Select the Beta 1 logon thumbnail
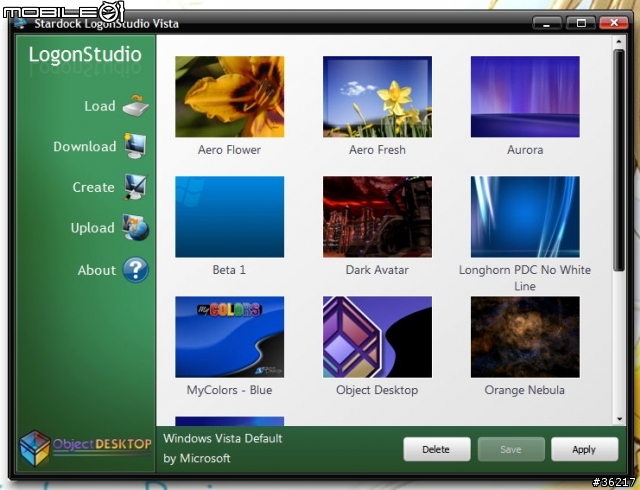Screen dimensions: 640x490 click(230, 216)
